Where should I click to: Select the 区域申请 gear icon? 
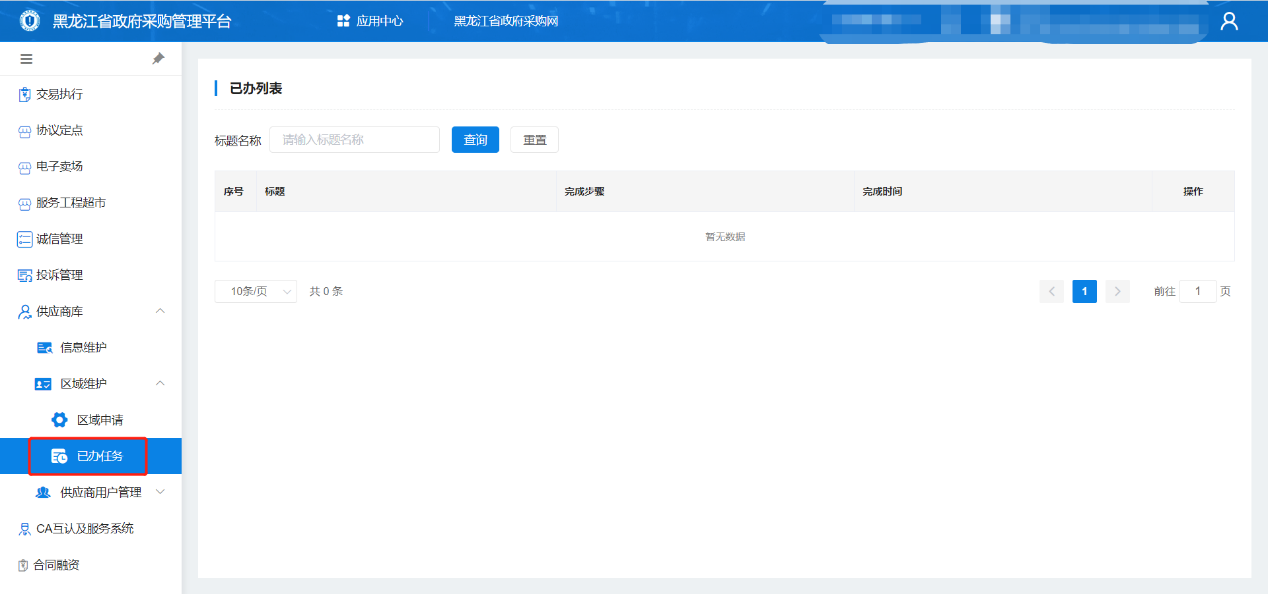(x=59, y=420)
